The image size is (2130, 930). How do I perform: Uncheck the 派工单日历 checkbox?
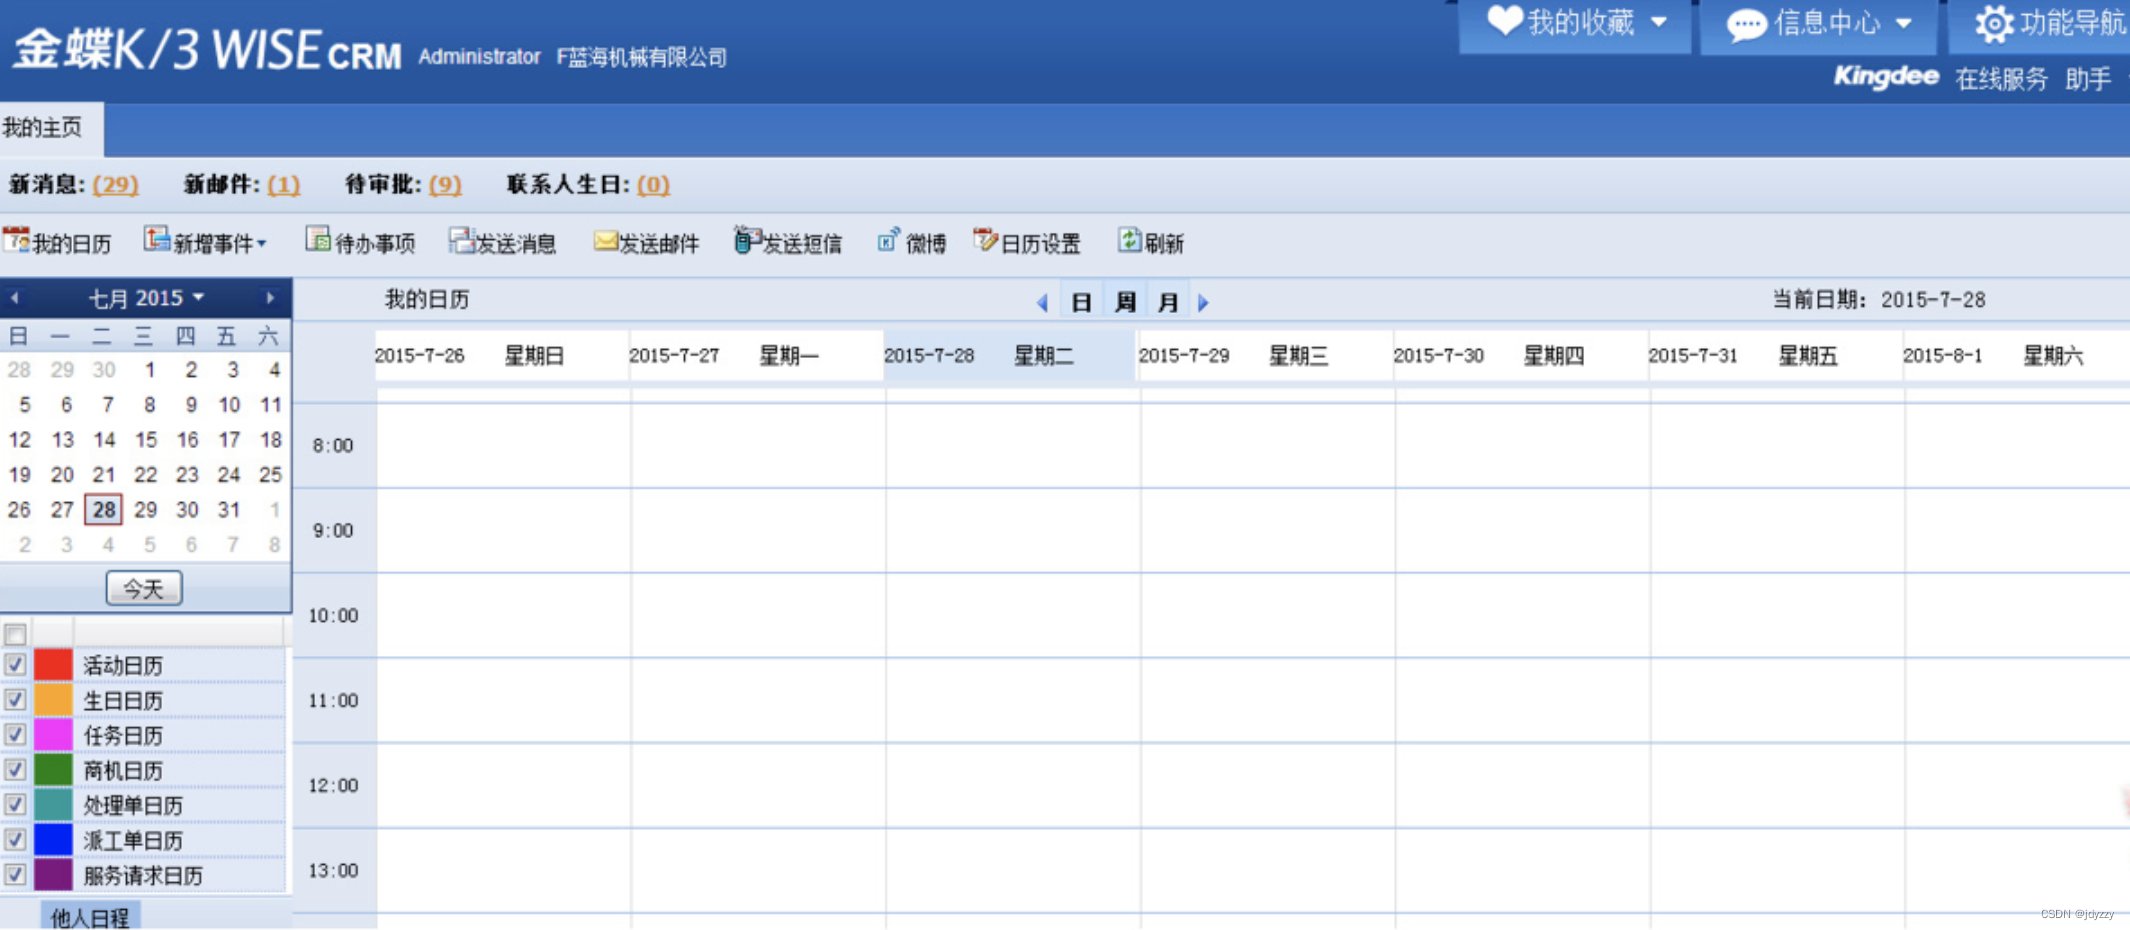click(15, 839)
